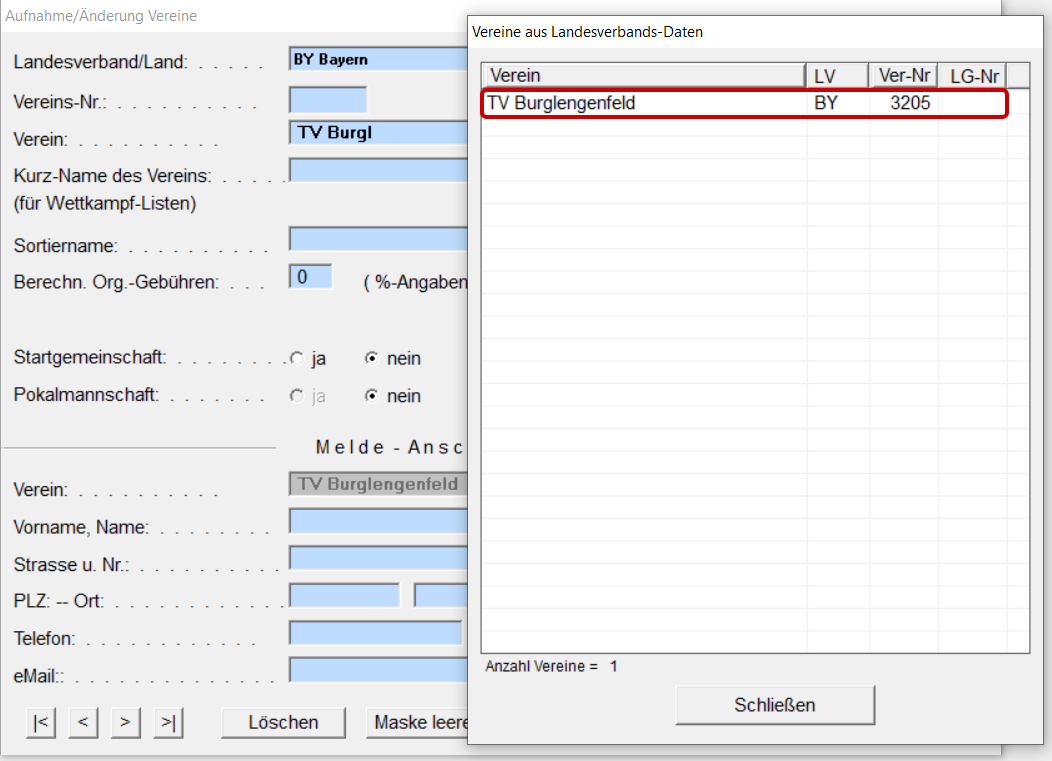Click into the Sortiername field
The image size is (1052, 761).
(378, 239)
